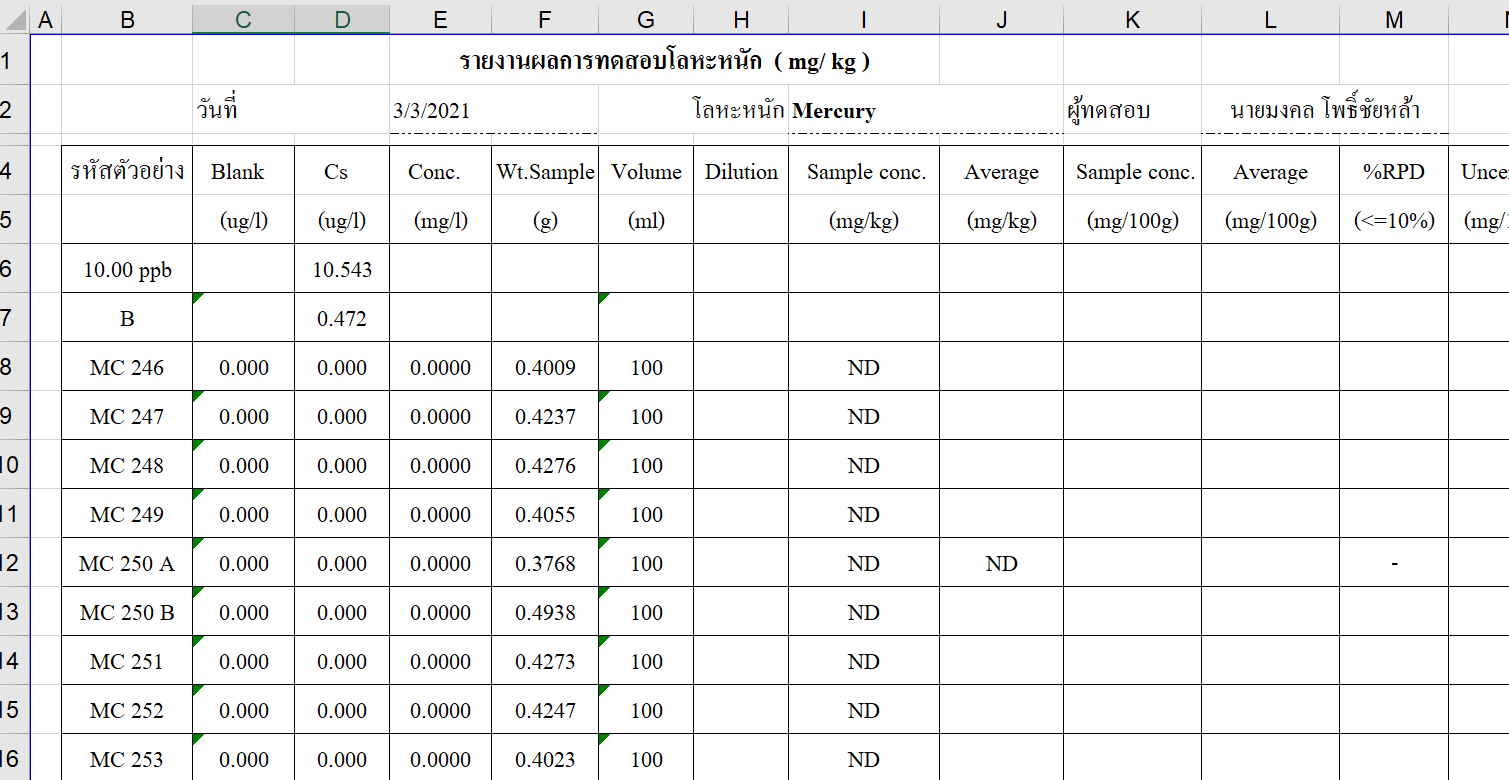Click weight value 0.4023

click(x=545, y=759)
